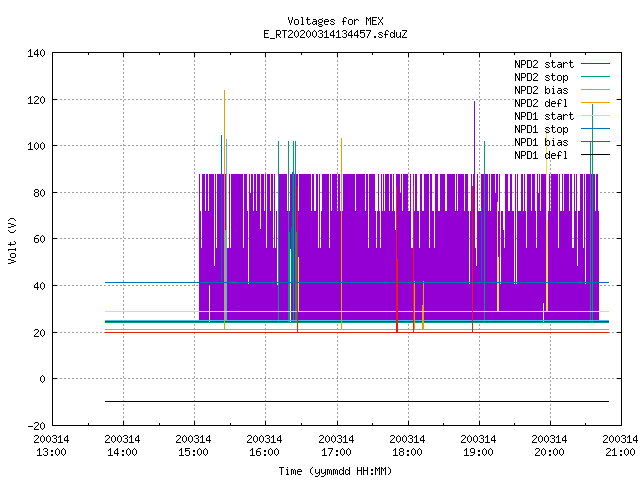
Task: Click the 21:00 x-axis time label
Action: [620, 452]
